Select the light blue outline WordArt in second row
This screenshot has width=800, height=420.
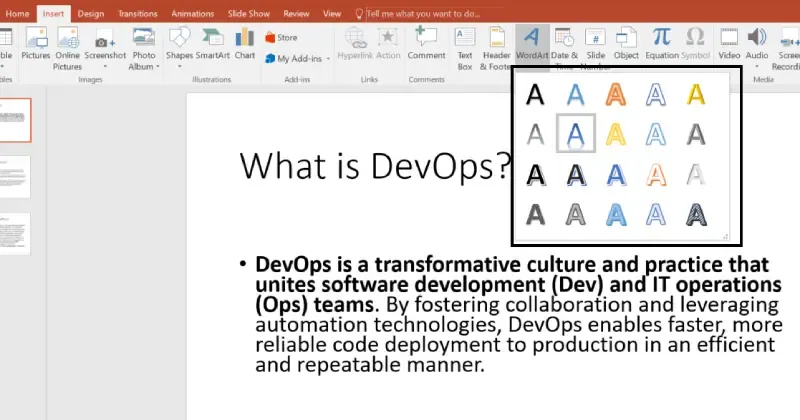pos(656,135)
